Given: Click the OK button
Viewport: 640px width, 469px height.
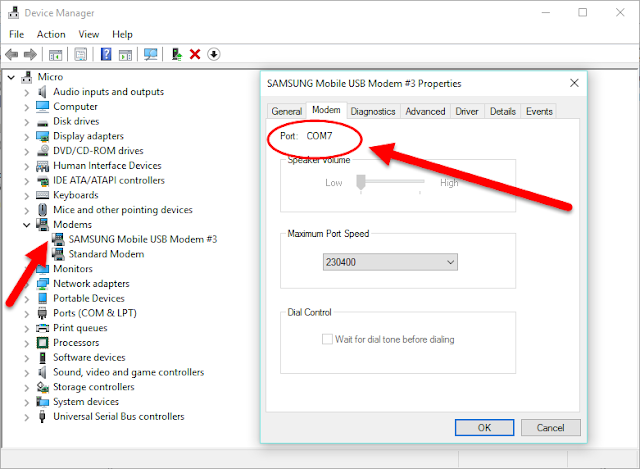Looking at the screenshot, I should (x=484, y=427).
